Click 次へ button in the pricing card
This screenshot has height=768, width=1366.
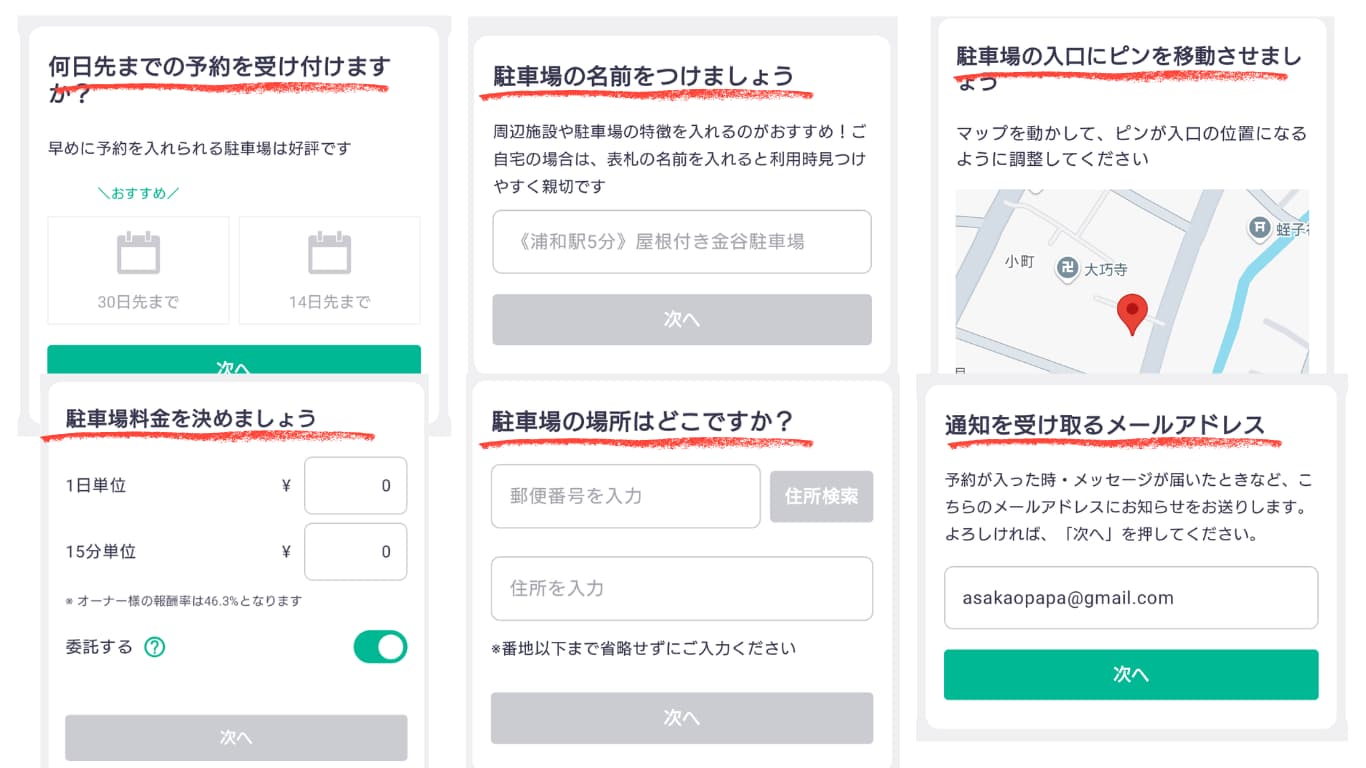(x=236, y=738)
